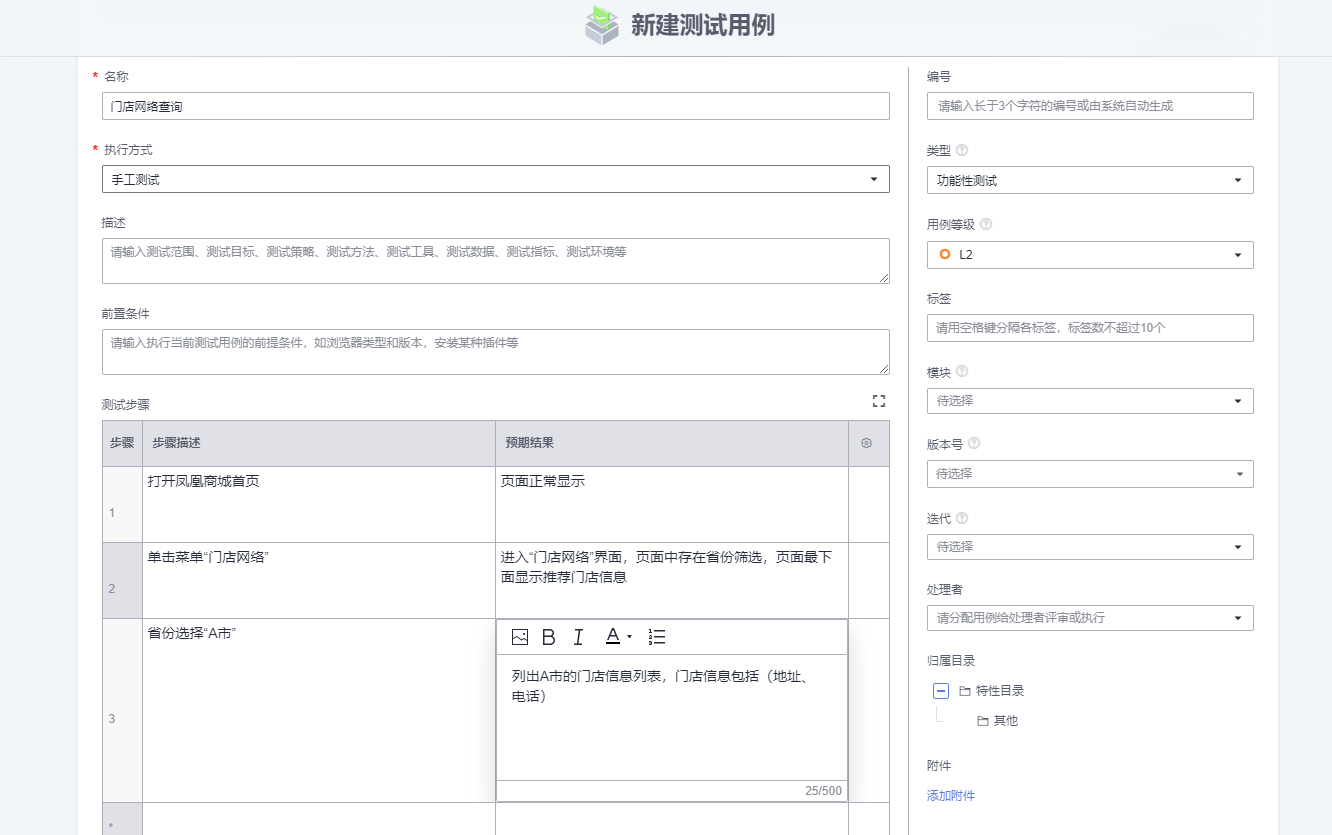1332x835 pixels.
Task: Collapse the 特性目录 tree node
Action: coord(941,690)
